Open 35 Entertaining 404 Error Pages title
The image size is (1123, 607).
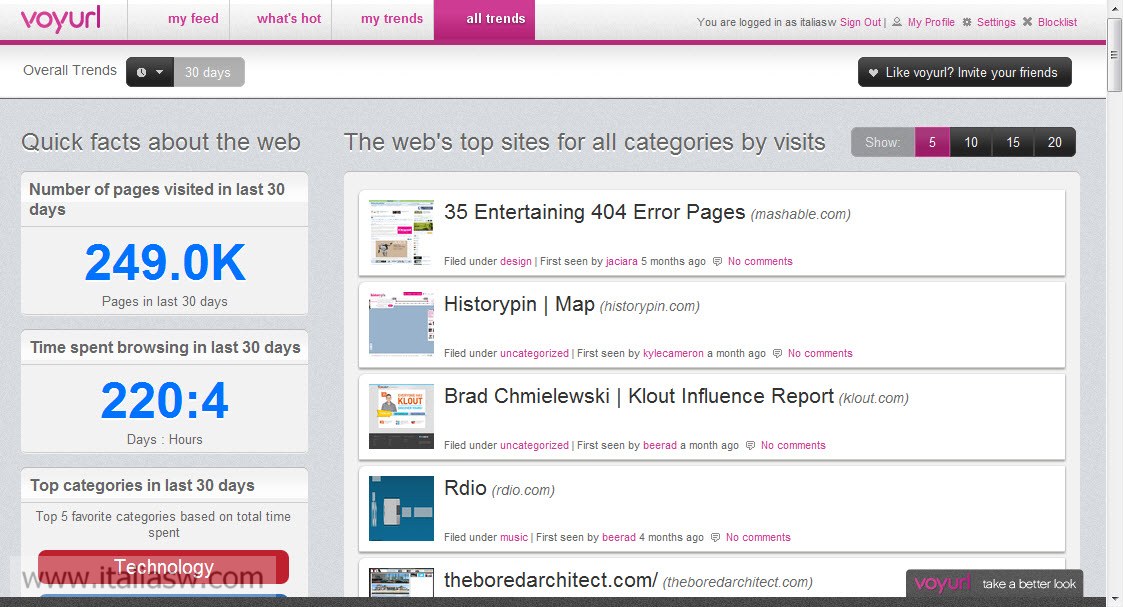(594, 213)
